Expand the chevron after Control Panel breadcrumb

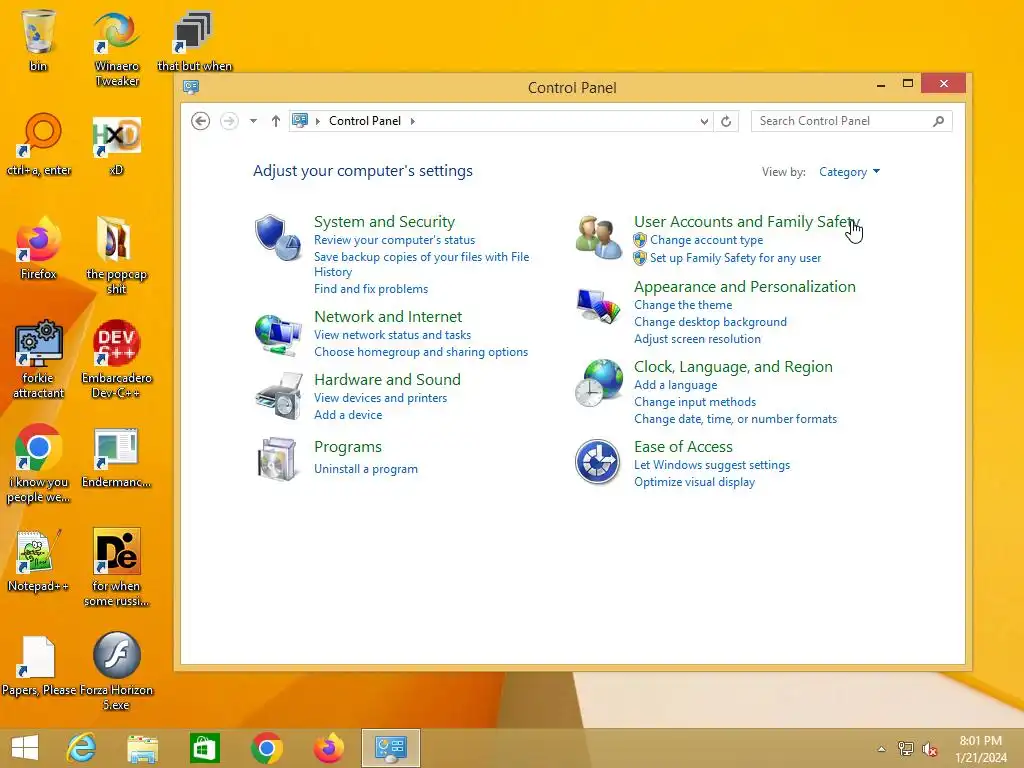tap(413, 121)
